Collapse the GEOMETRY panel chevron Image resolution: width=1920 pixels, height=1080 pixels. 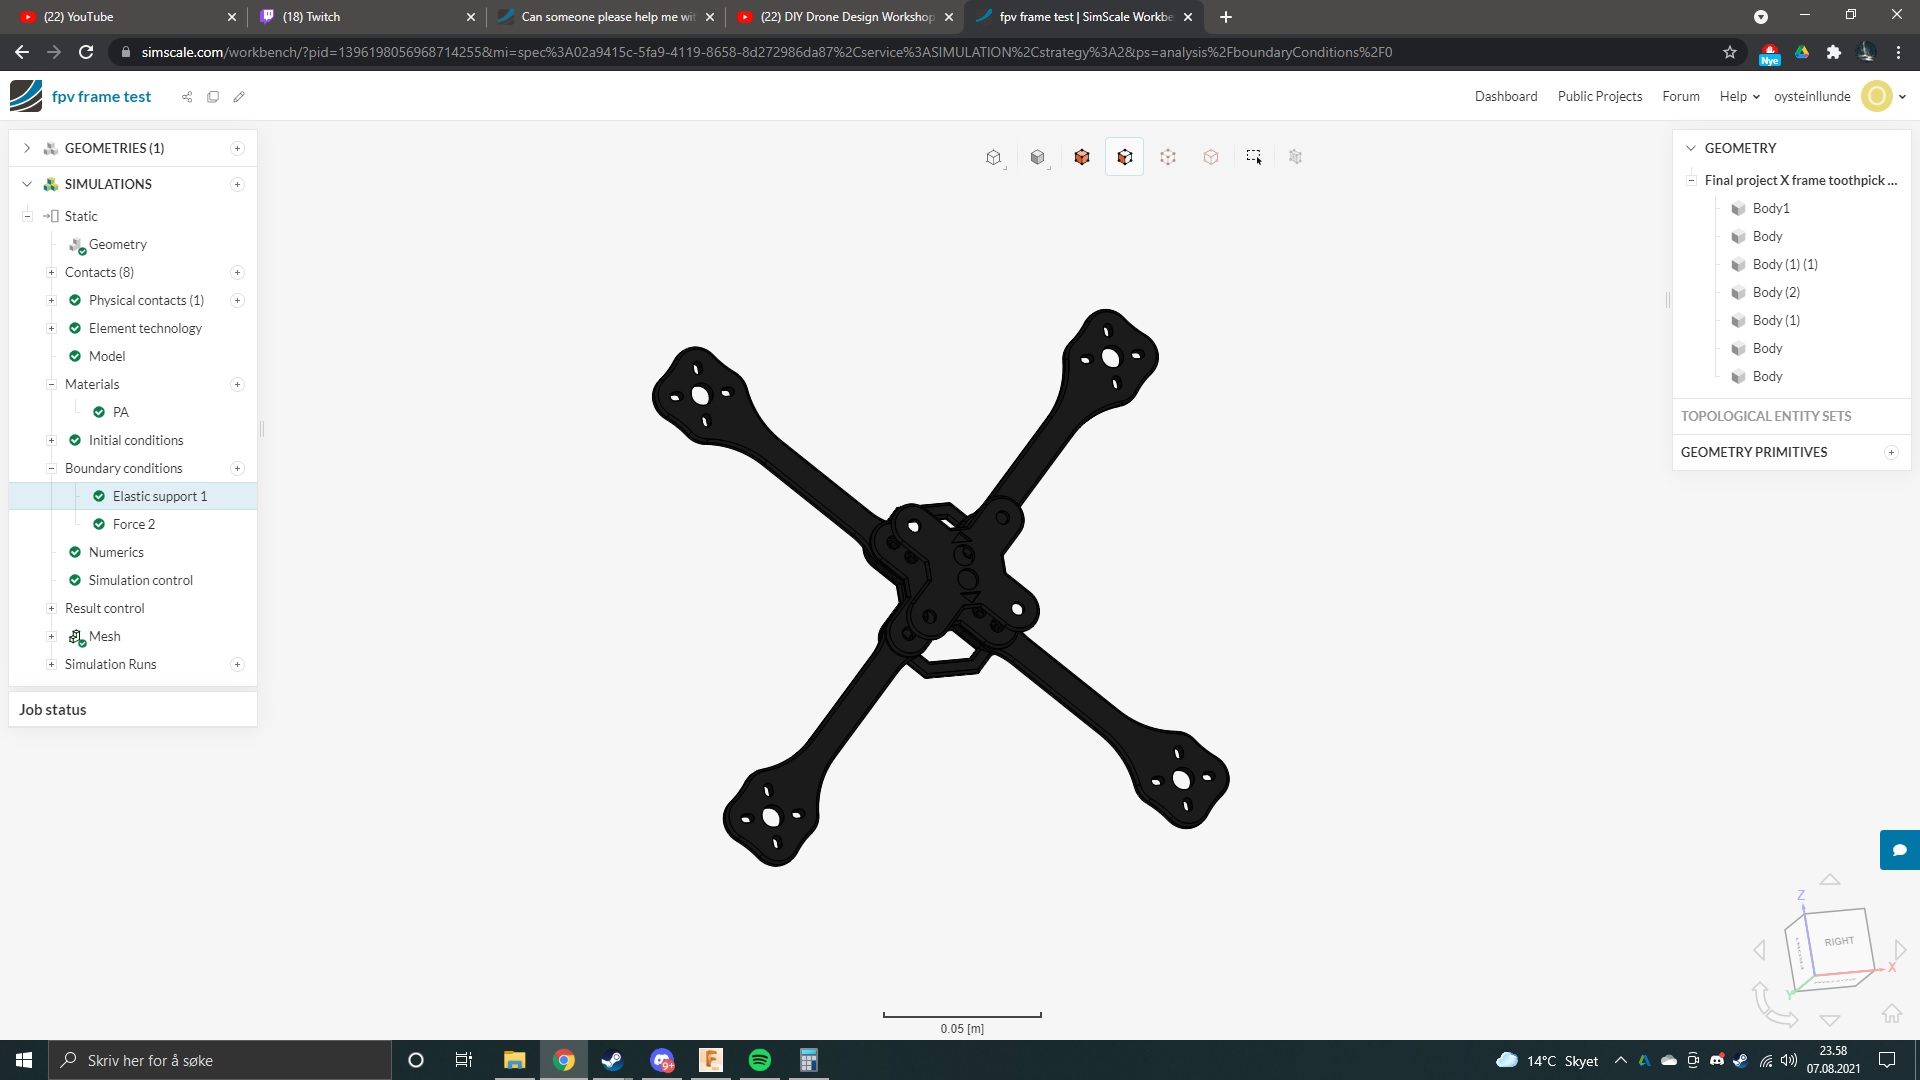point(1691,148)
